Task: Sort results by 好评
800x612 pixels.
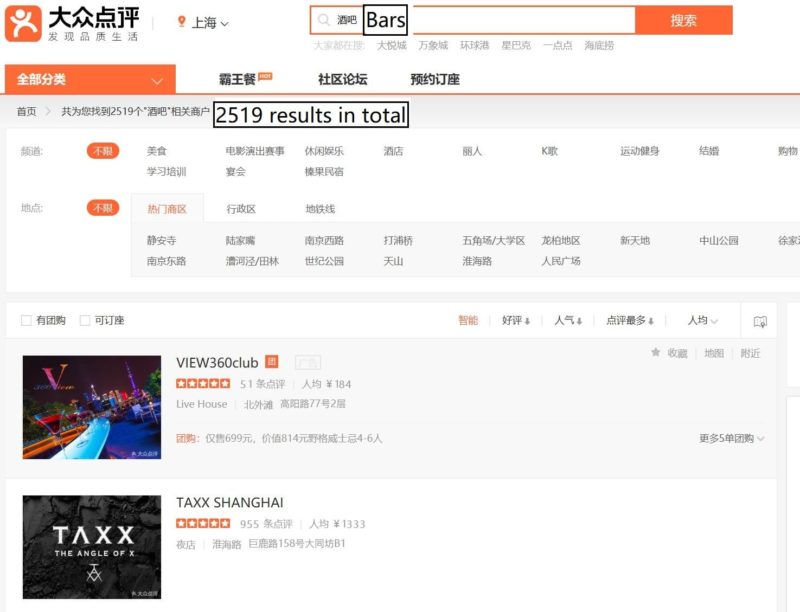Action: pos(516,320)
